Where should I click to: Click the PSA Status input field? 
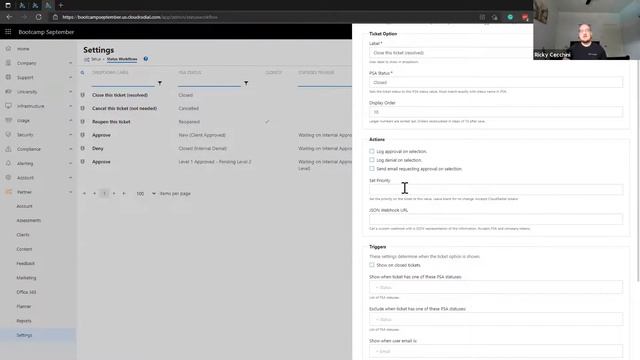496,82
